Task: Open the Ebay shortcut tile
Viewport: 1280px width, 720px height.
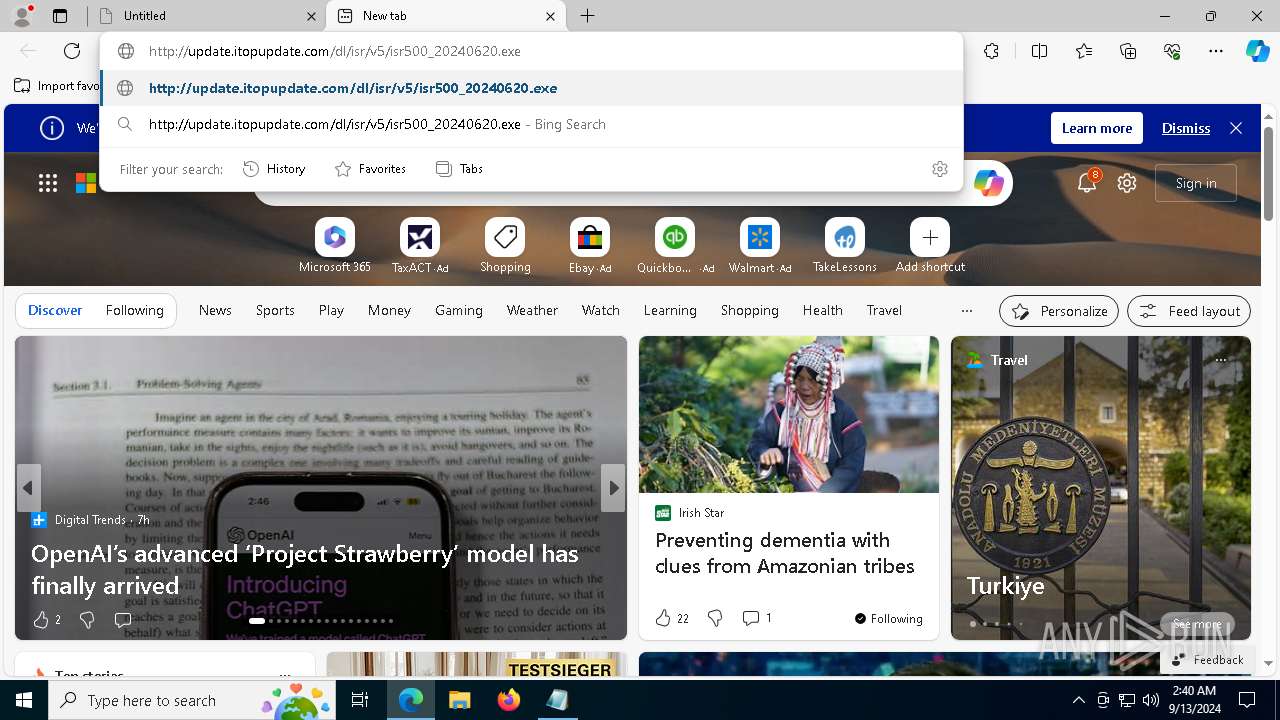Action: 590,246
